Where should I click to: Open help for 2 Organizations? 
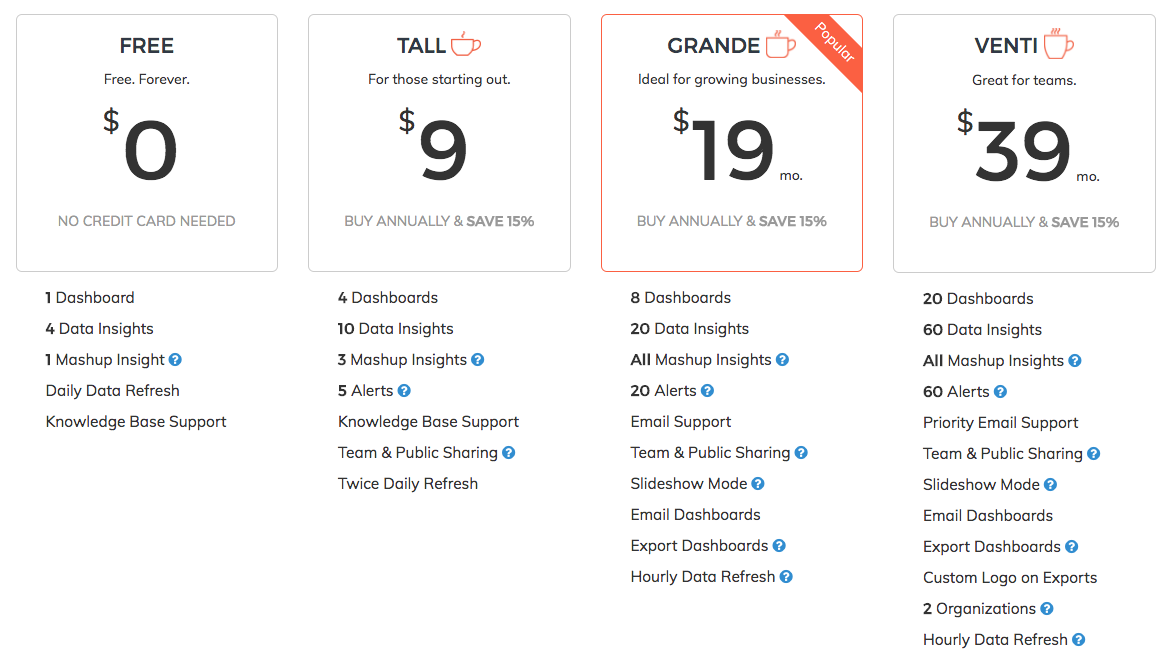(1047, 609)
